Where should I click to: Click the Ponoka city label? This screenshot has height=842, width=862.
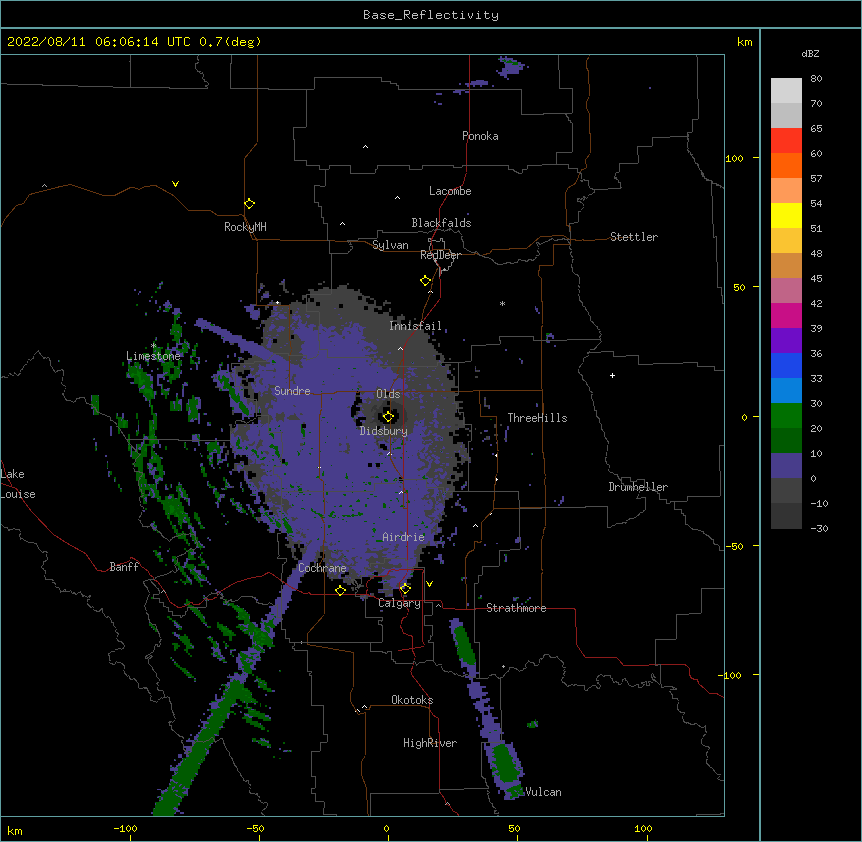click(480, 136)
